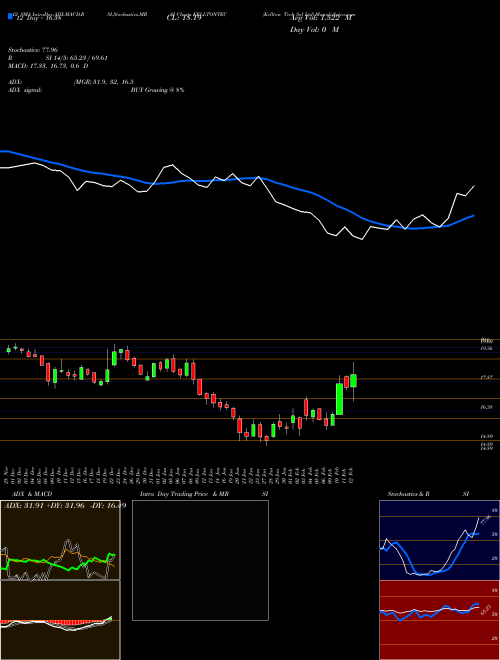Viewport: 500px width, 660px height.
Task: Click the last green candlestick on the chart
Action: click(354, 381)
